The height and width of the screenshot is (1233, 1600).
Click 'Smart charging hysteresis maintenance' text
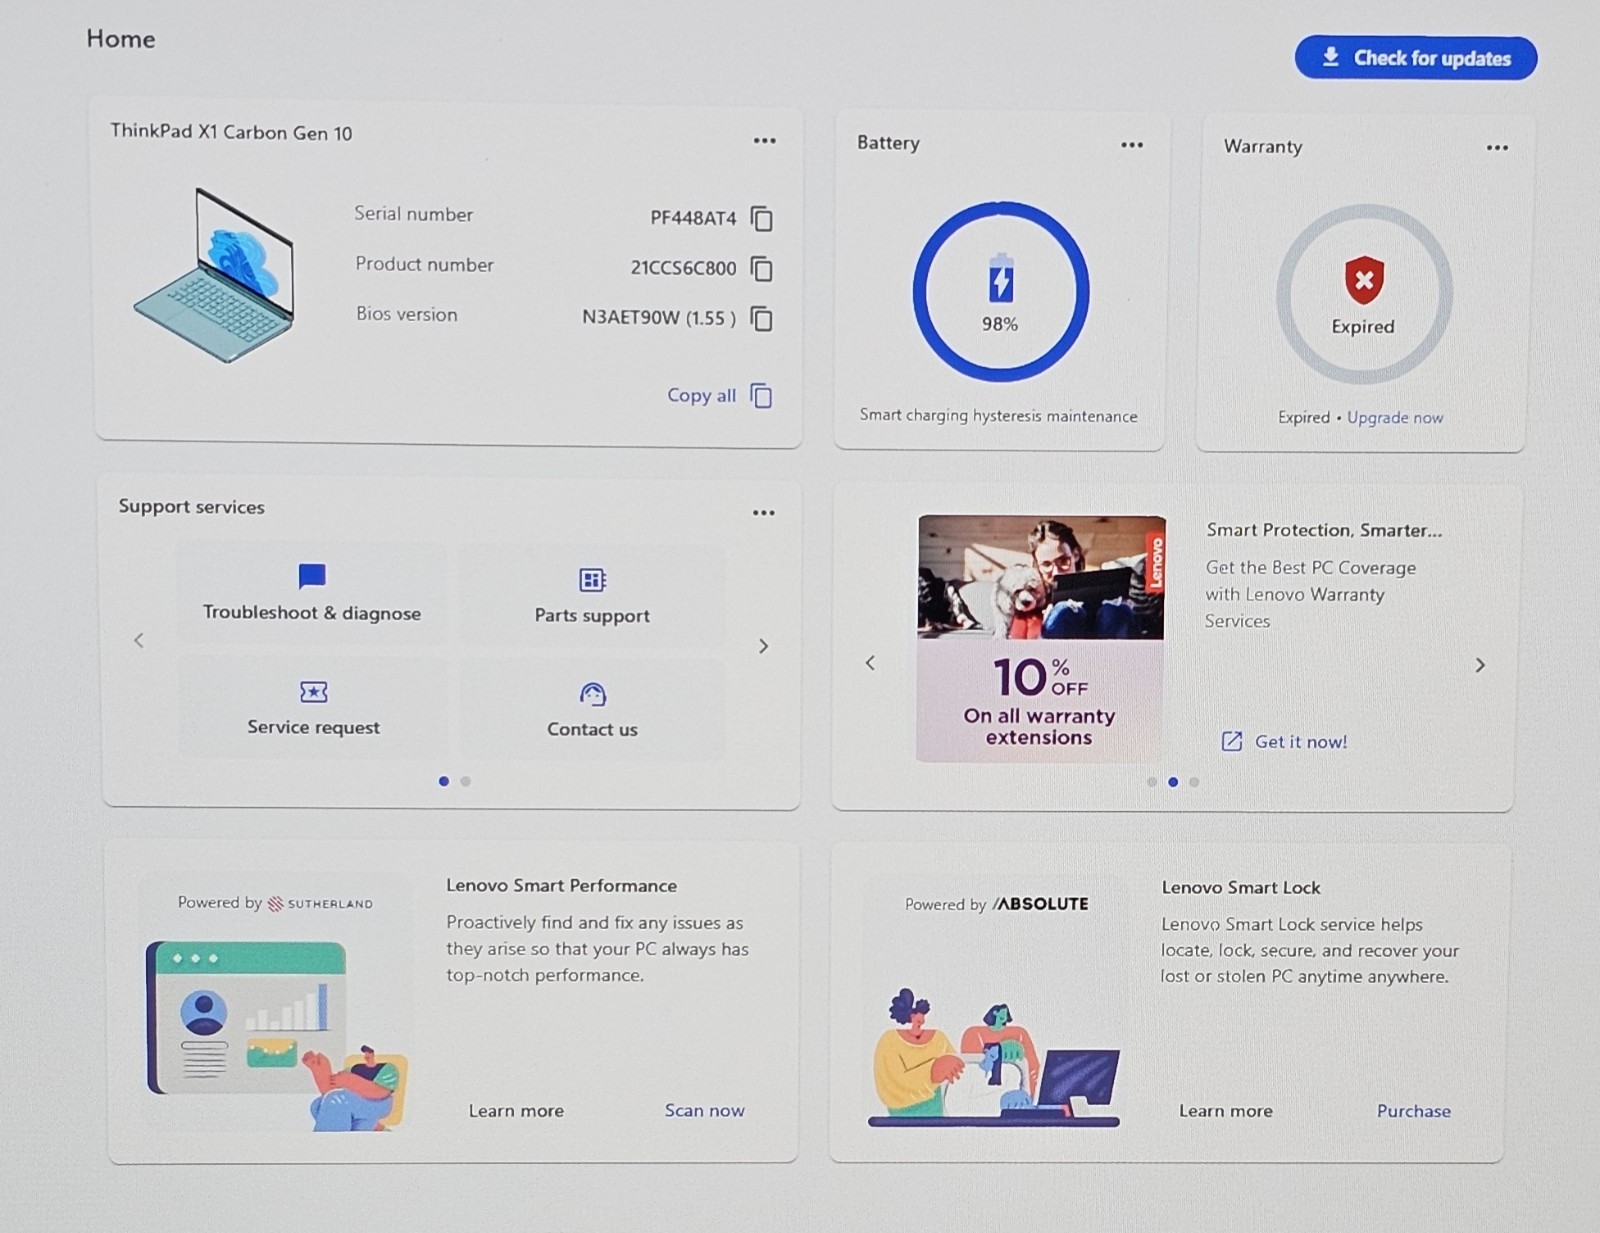999,416
